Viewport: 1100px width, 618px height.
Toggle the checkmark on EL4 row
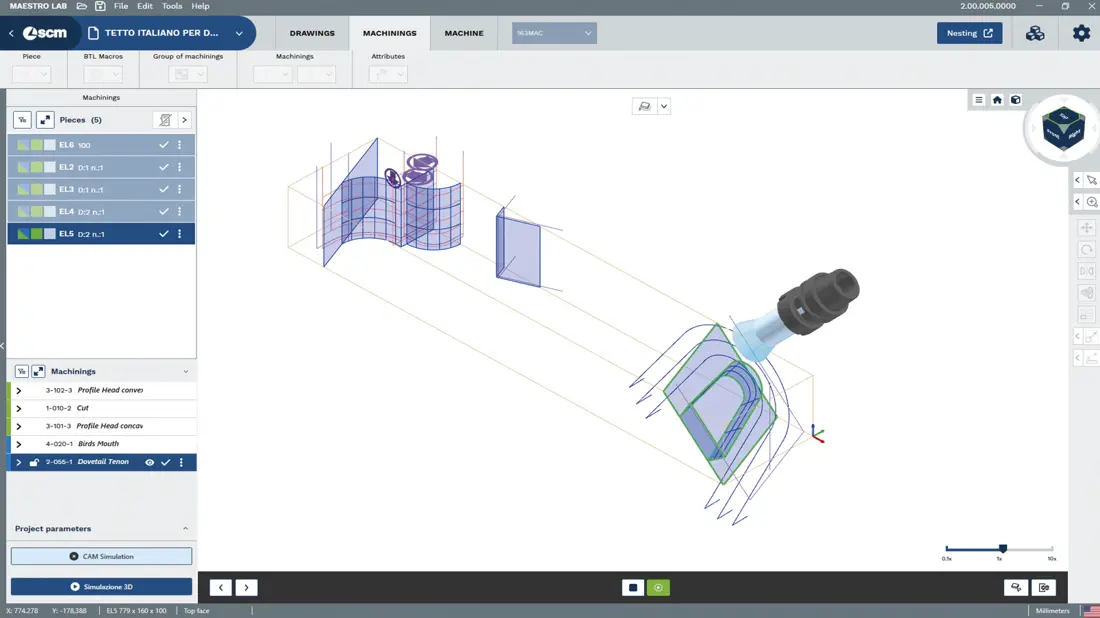[163, 212]
